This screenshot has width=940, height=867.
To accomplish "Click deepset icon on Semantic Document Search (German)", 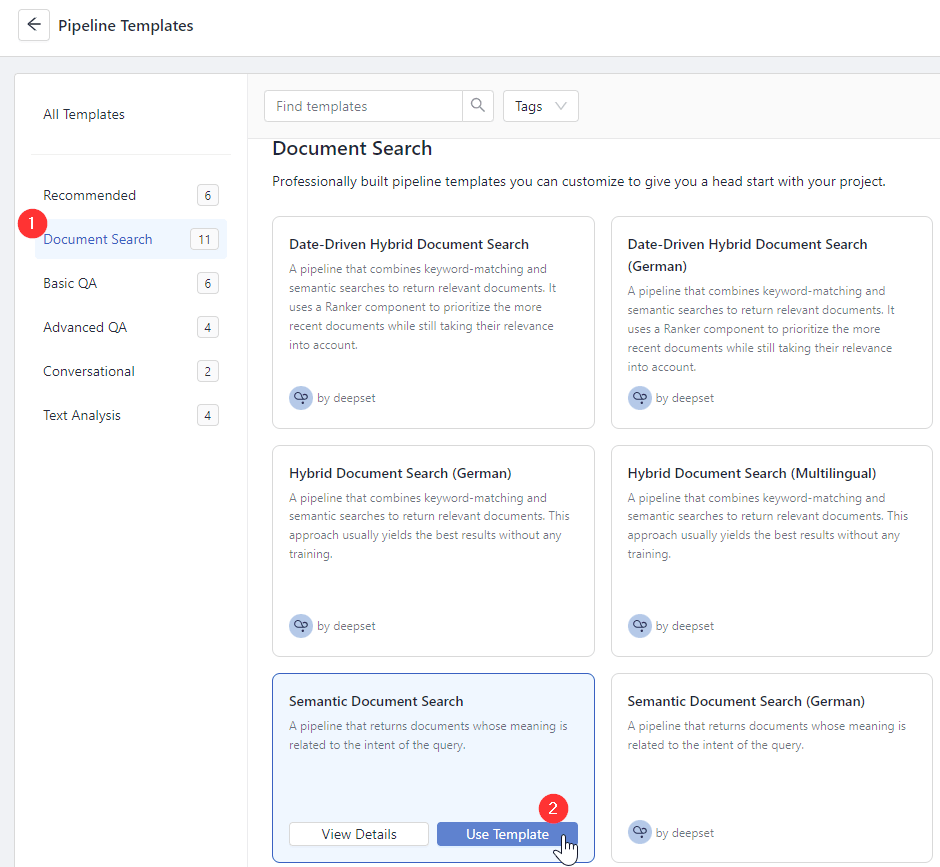I will 640,832.
